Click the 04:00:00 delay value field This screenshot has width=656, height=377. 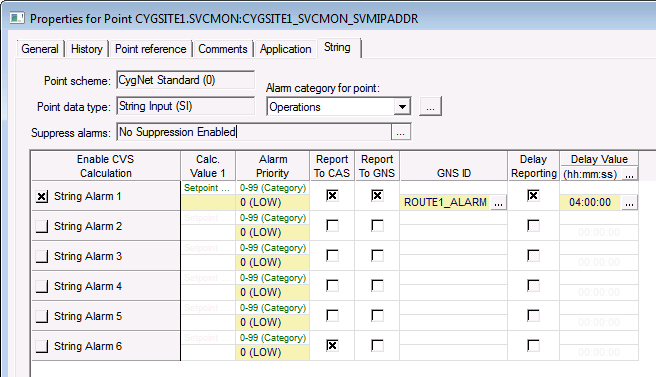click(590, 203)
